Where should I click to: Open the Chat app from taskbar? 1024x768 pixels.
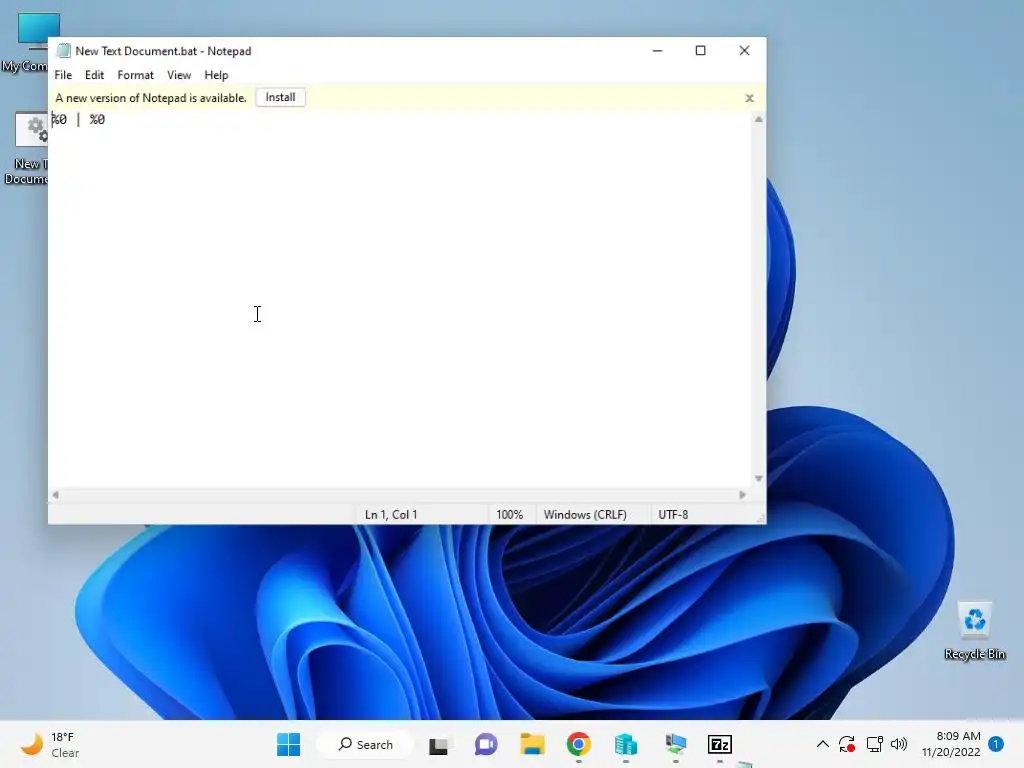(x=486, y=744)
